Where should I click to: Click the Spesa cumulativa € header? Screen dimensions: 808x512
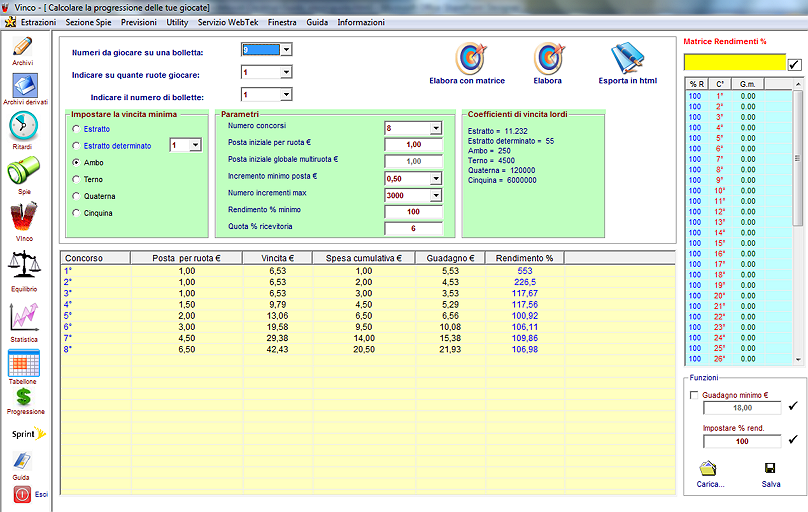pos(364,258)
